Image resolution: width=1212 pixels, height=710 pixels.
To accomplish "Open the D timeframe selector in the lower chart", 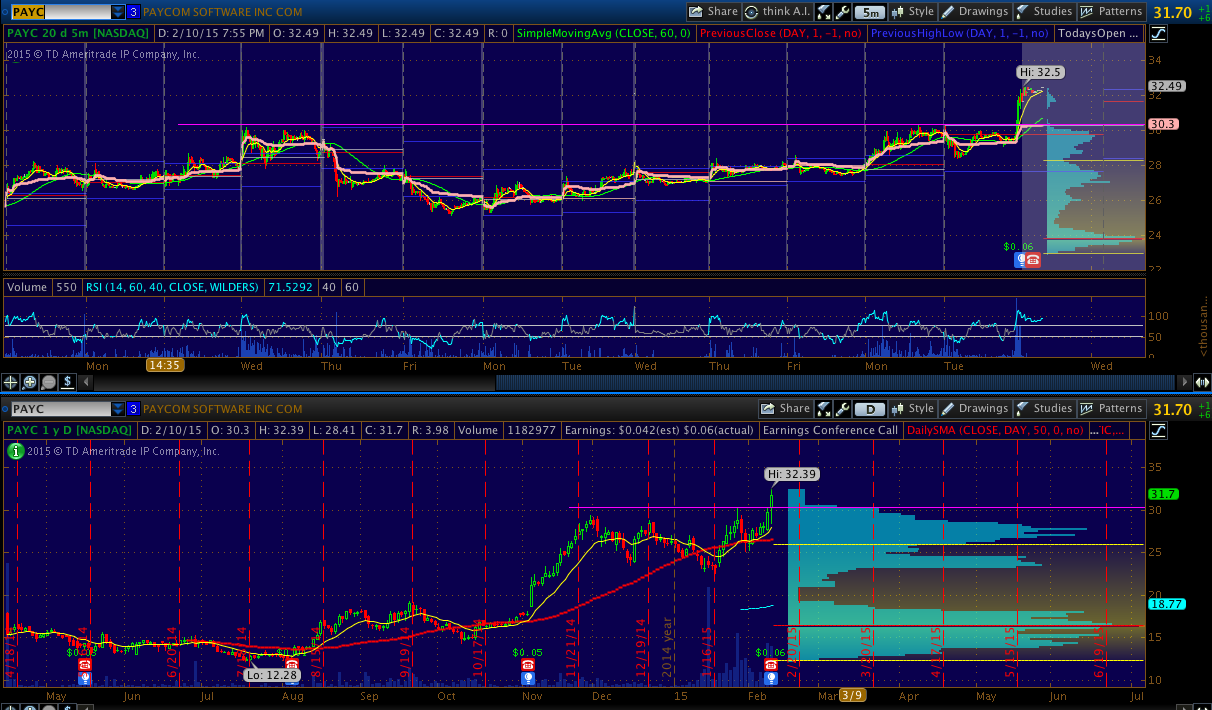I will click(871, 409).
